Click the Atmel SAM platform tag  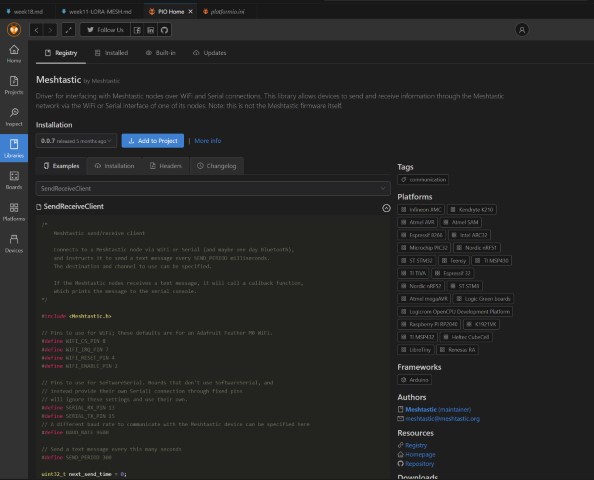(461, 222)
